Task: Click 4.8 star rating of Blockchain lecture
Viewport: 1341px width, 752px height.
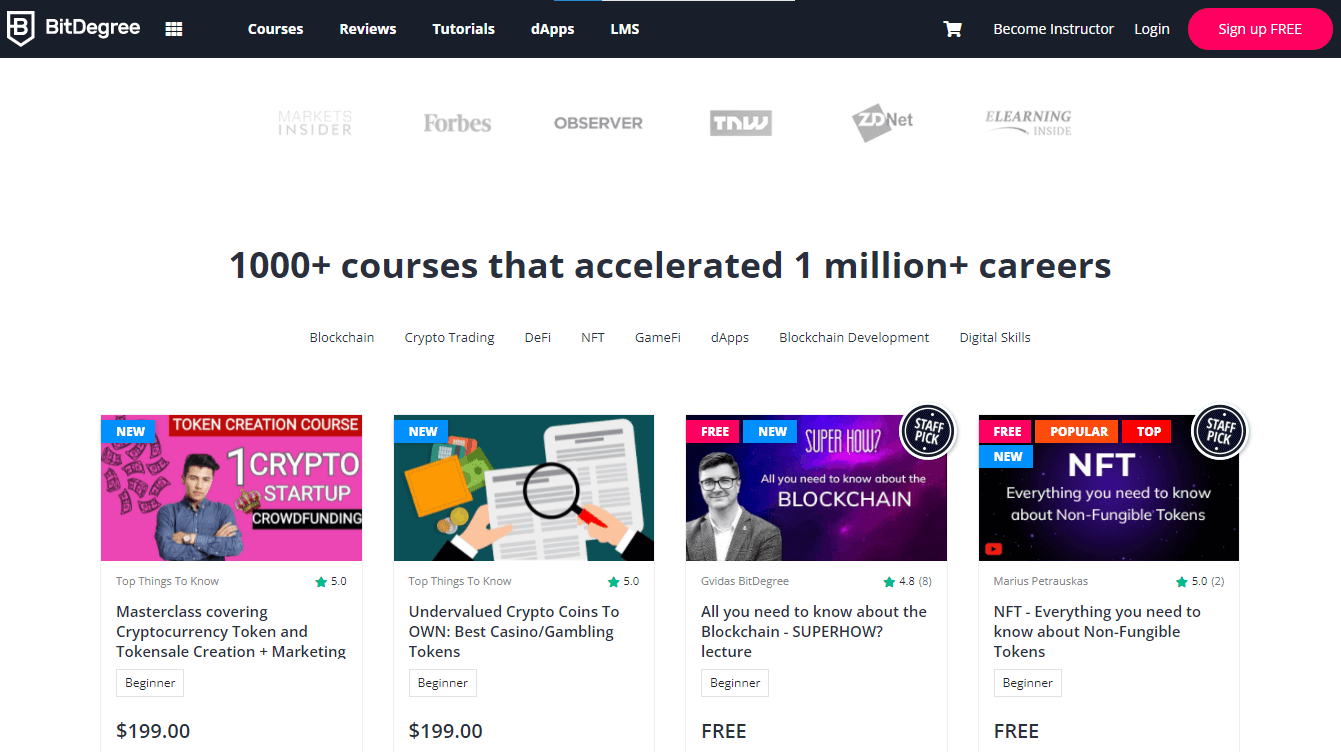Action: coord(907,581)
